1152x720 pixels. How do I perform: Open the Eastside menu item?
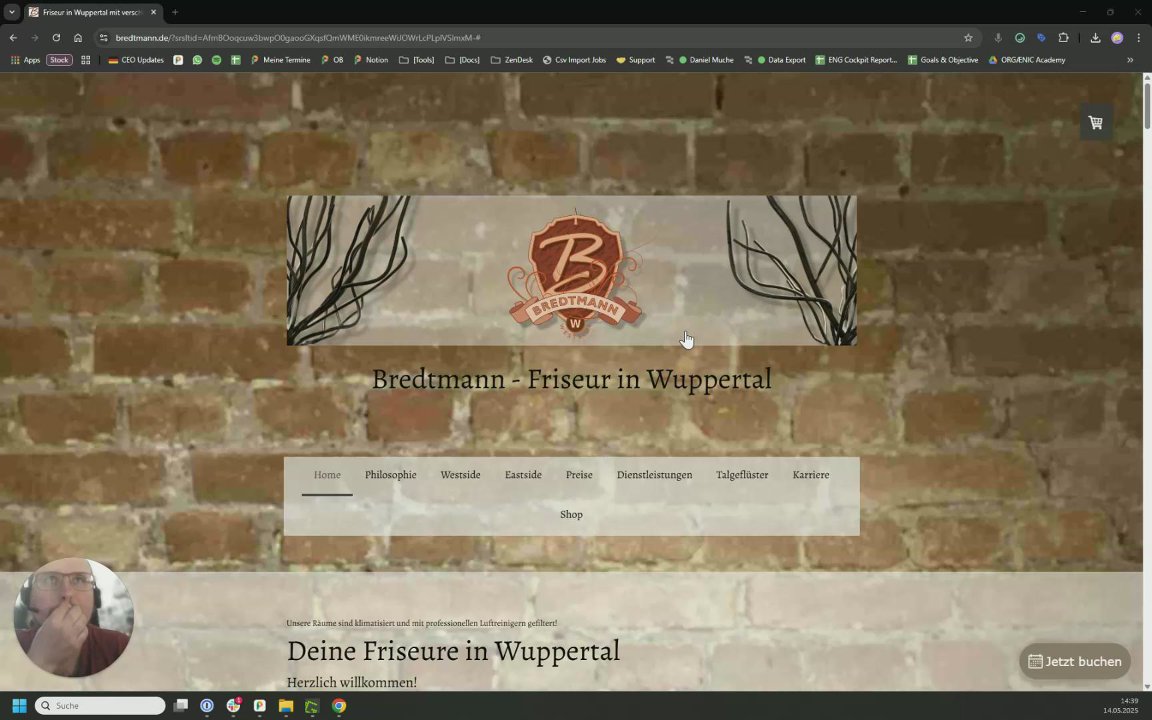523,475
